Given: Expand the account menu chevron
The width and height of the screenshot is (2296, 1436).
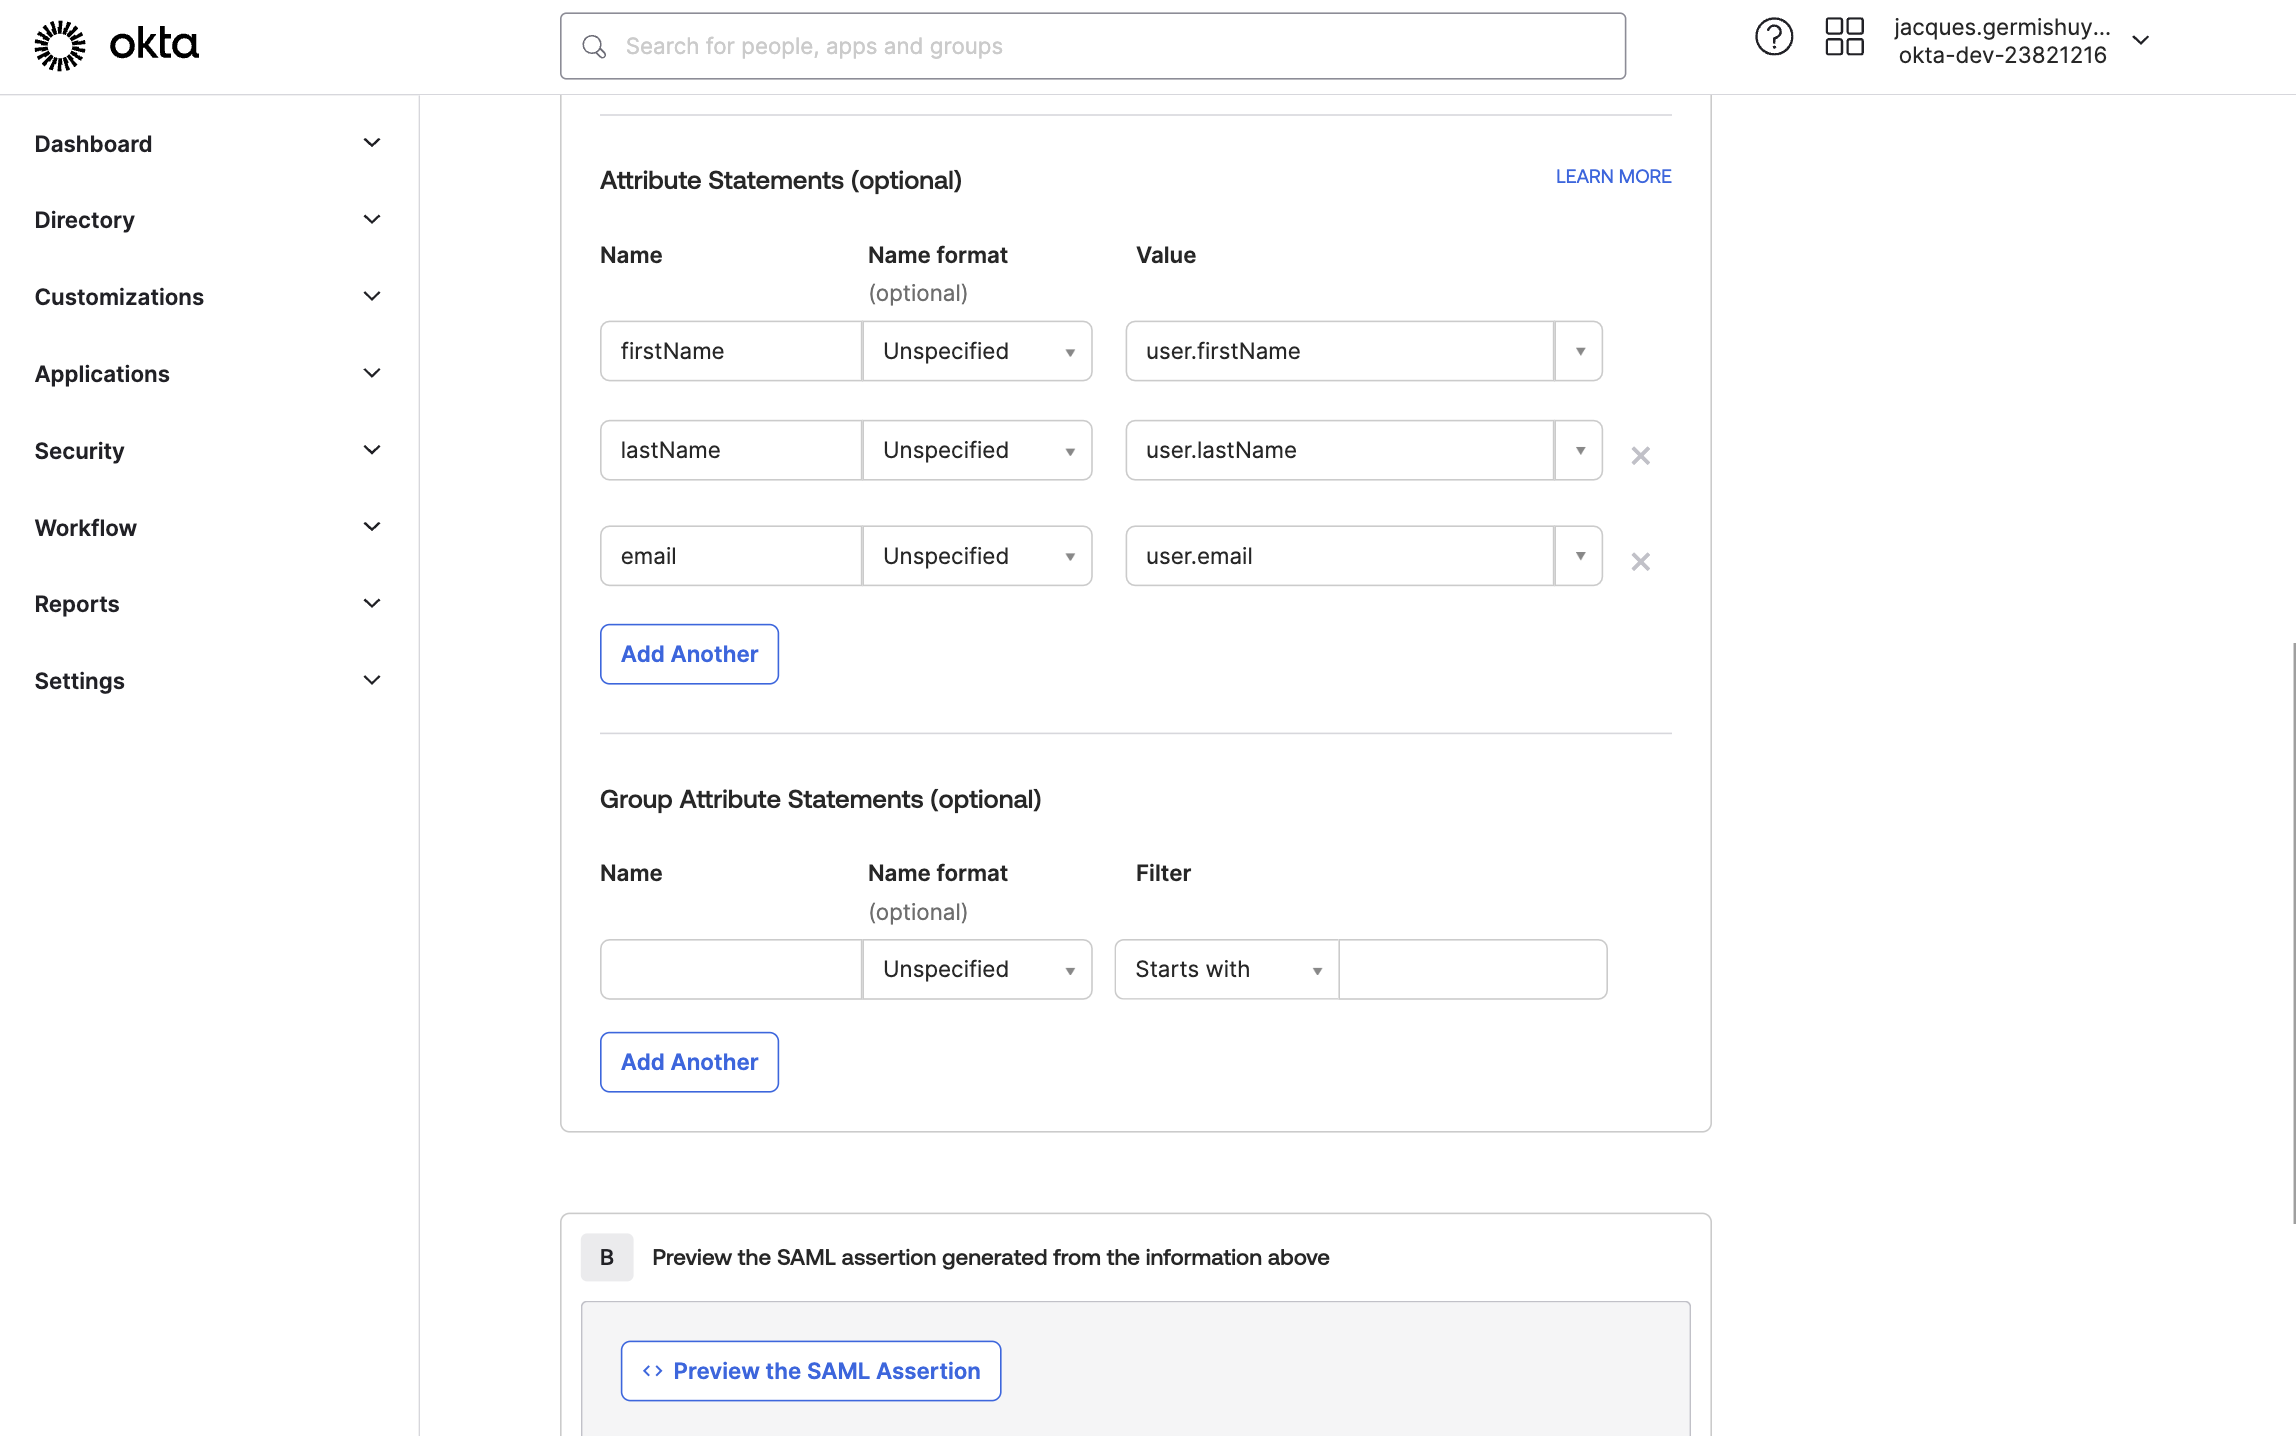Looking at the screenshot, I should [2140, 41].
